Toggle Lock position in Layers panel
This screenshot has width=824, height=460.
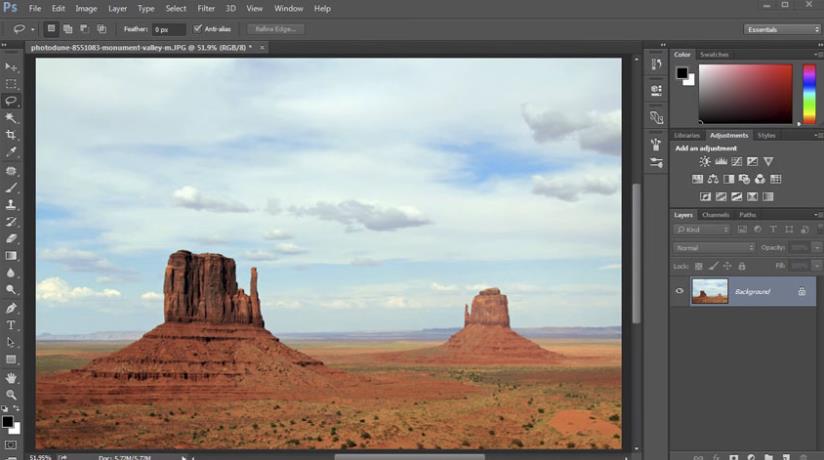(727, 267)
